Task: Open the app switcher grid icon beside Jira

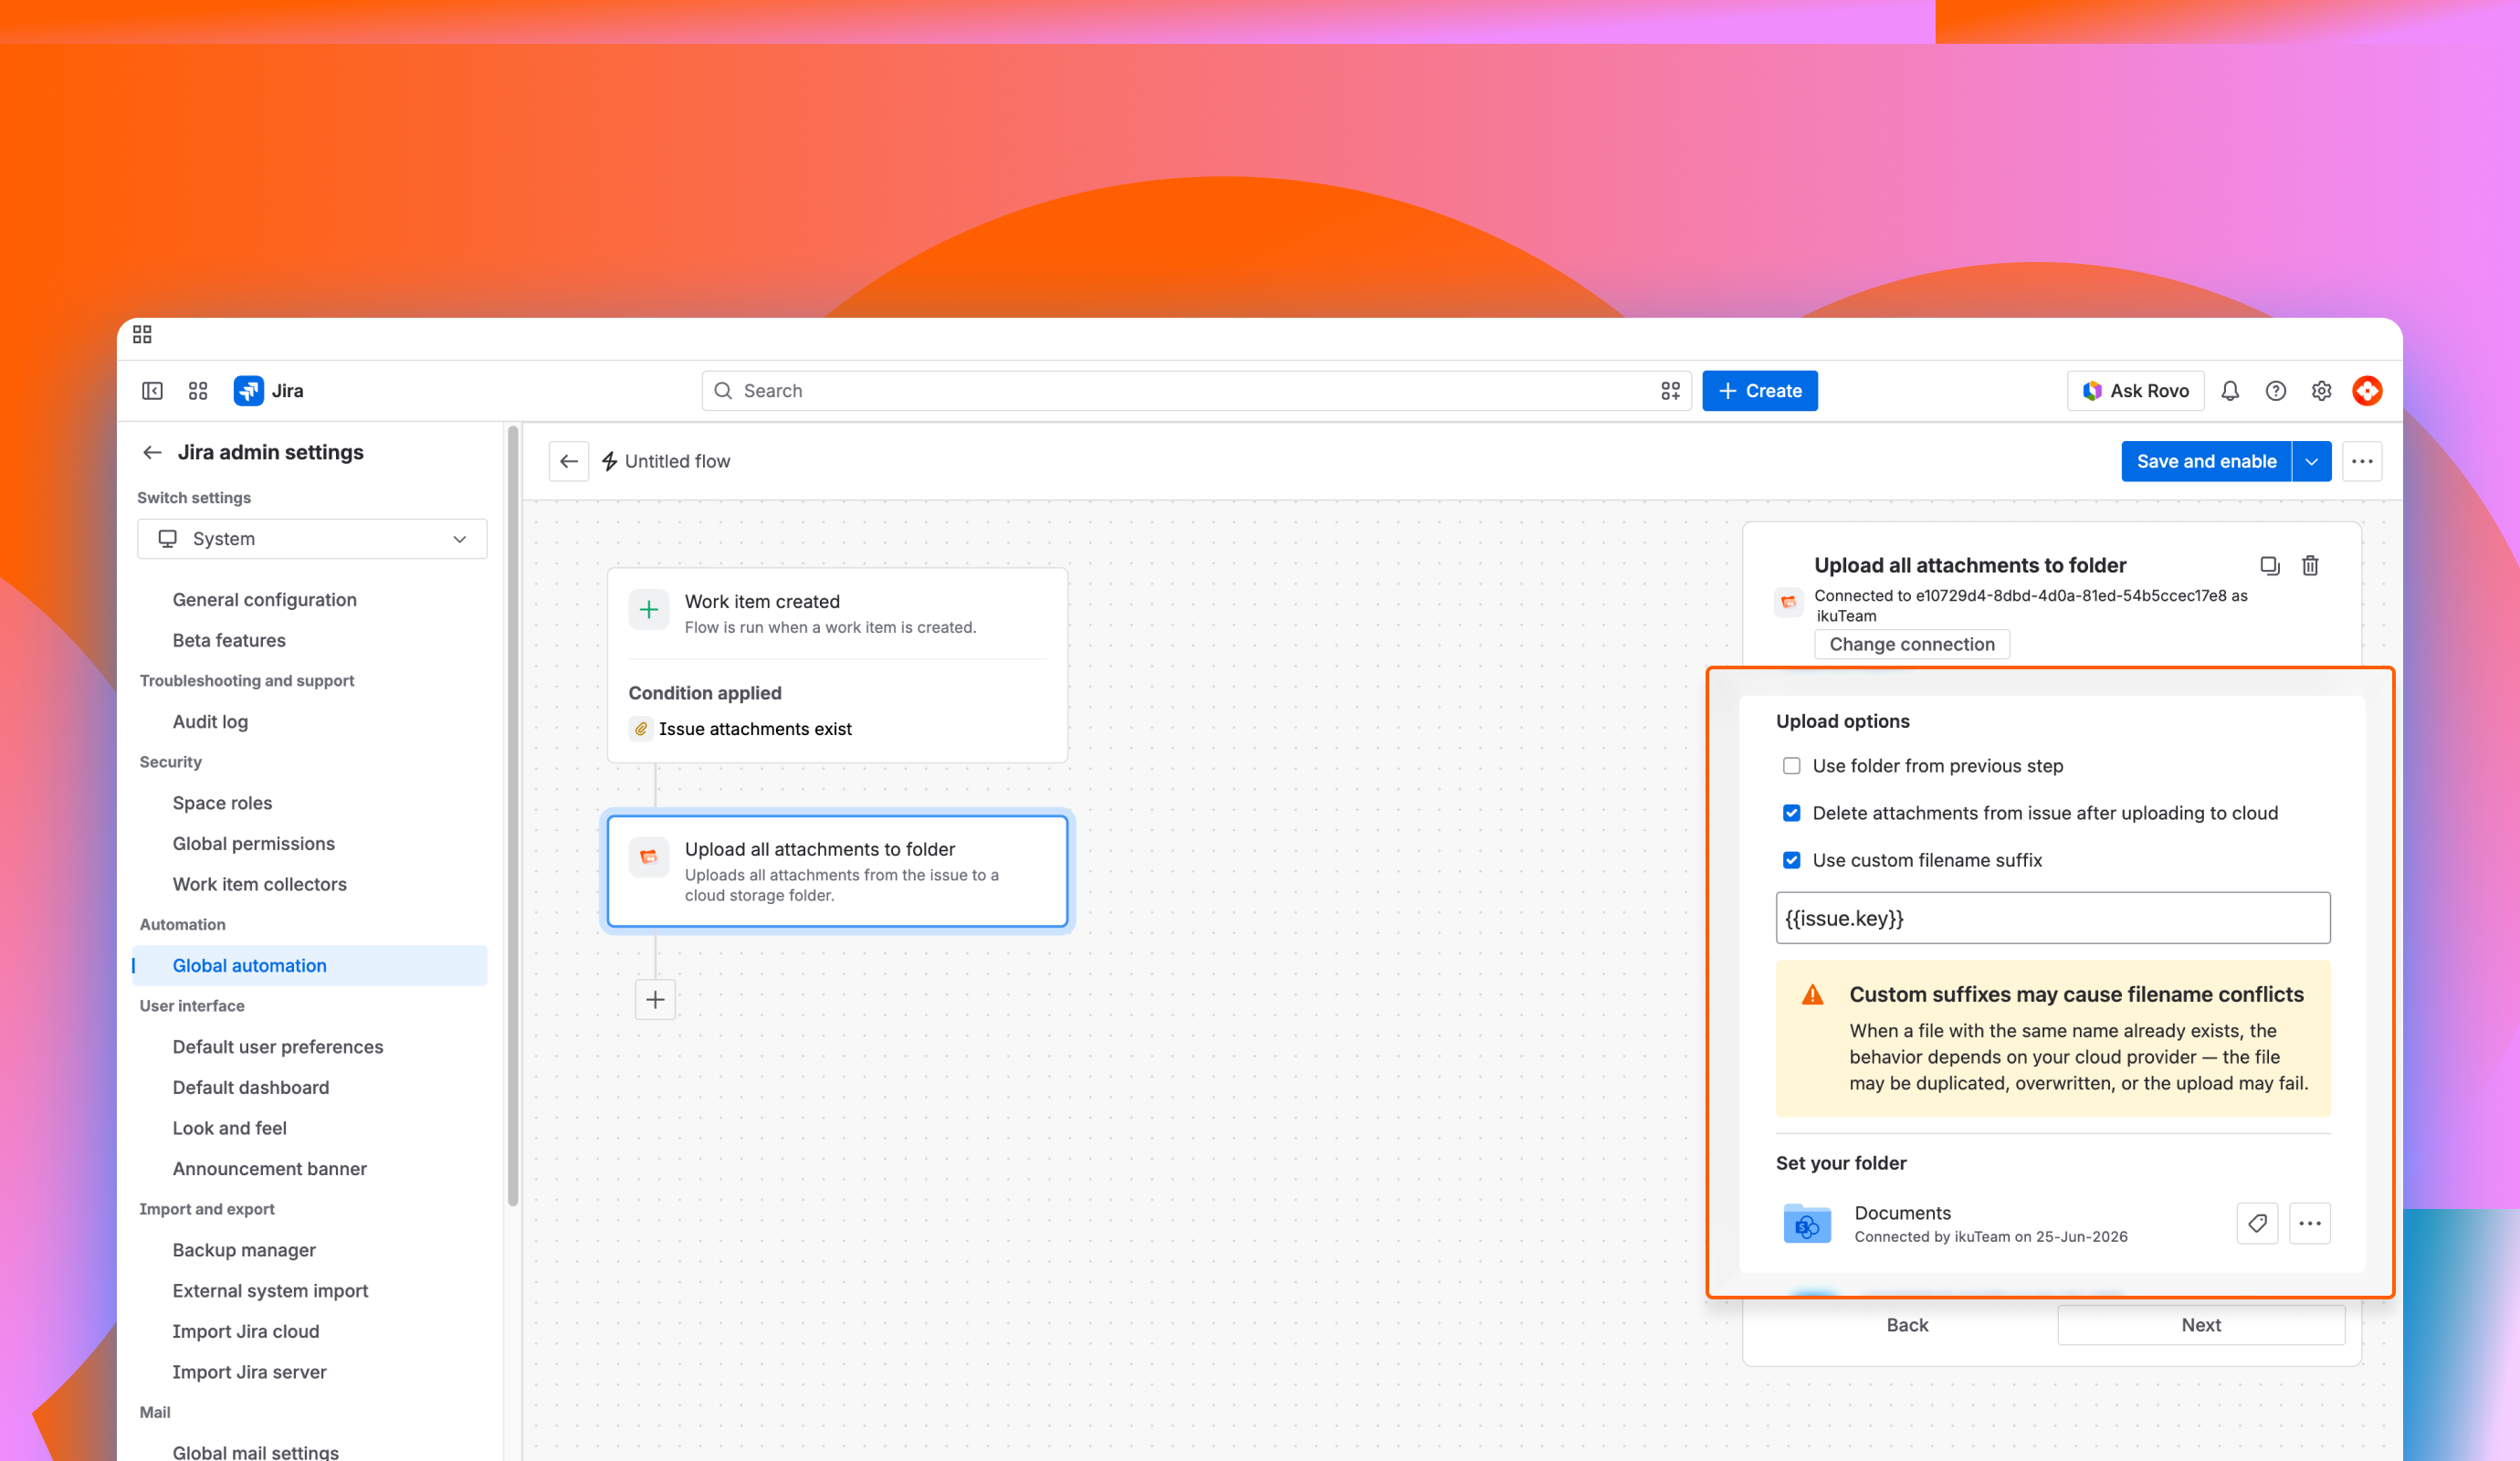Action: pos(198,391)
